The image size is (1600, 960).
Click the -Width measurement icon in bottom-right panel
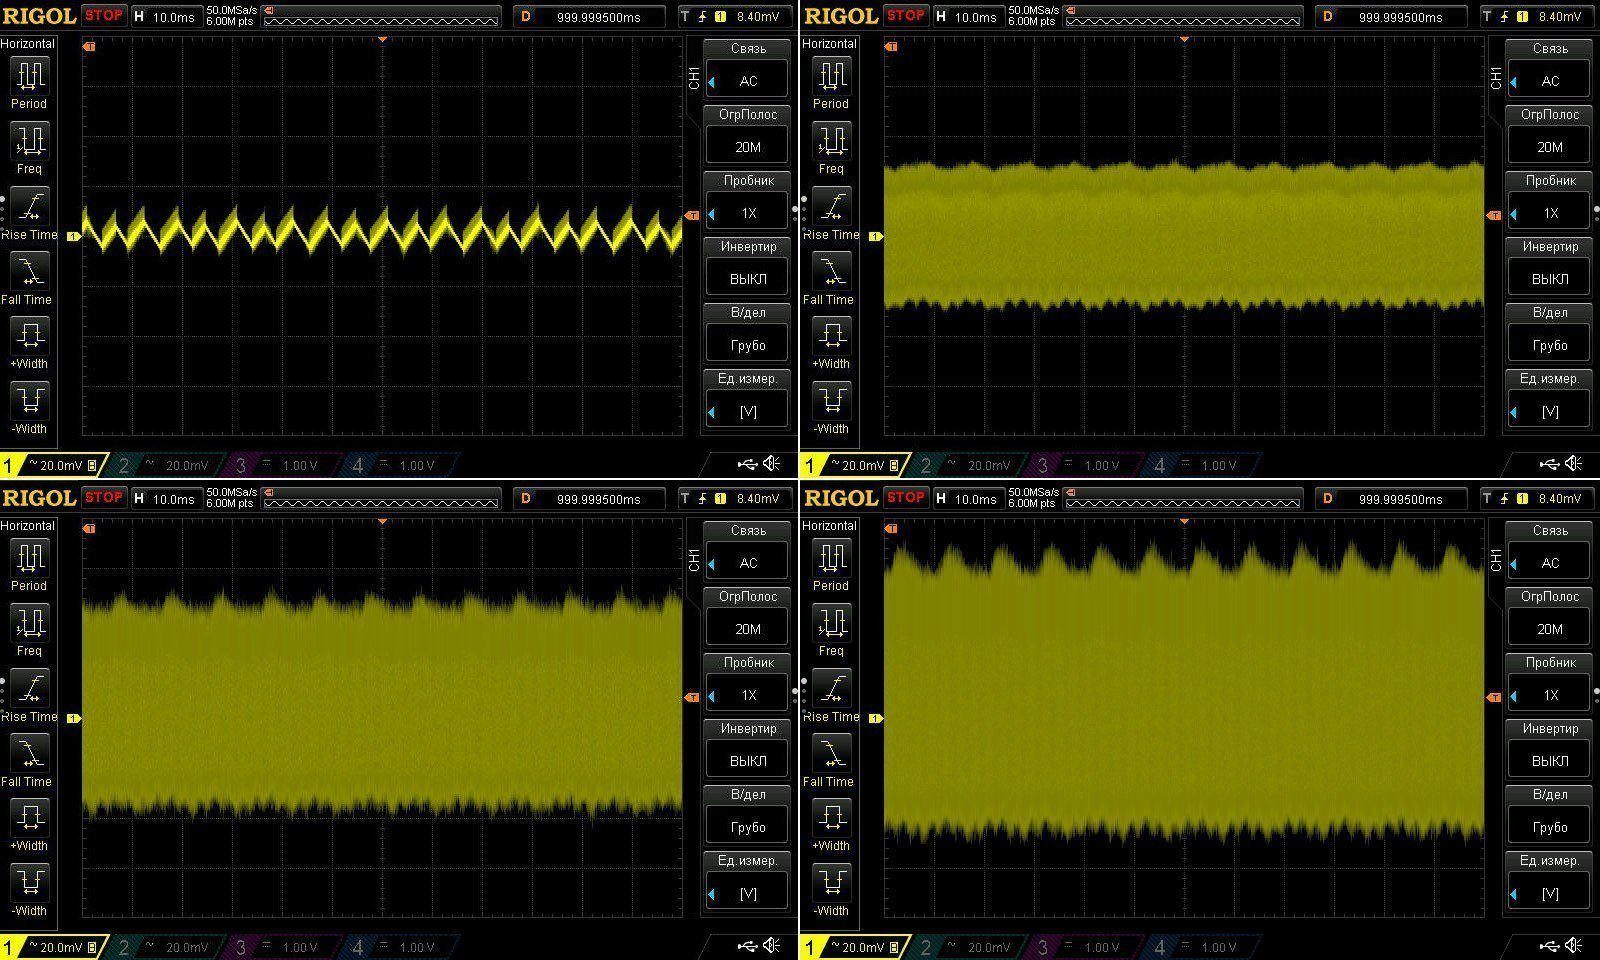831,883
